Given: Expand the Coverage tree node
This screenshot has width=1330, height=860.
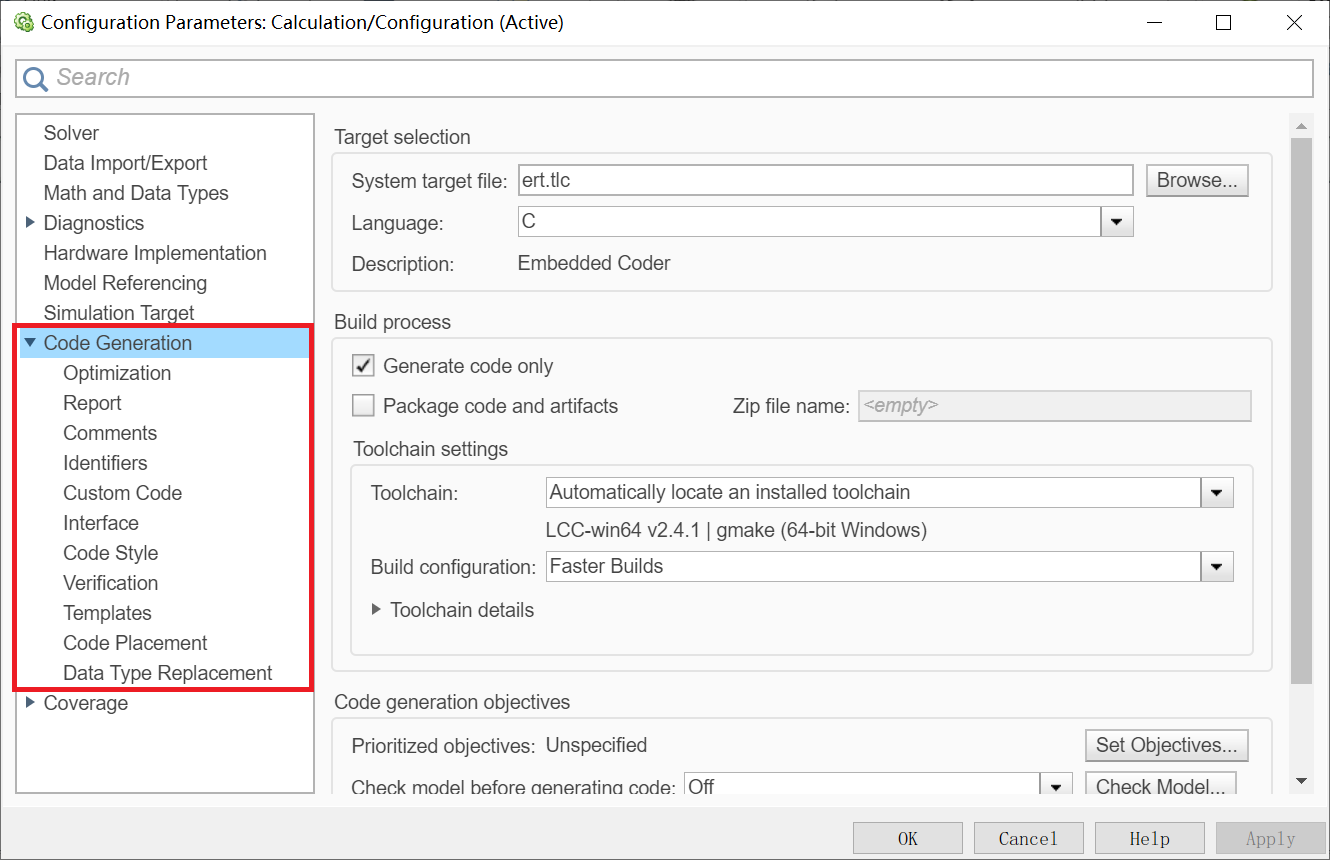Looking at the screenshot, I should coord(30,703).
